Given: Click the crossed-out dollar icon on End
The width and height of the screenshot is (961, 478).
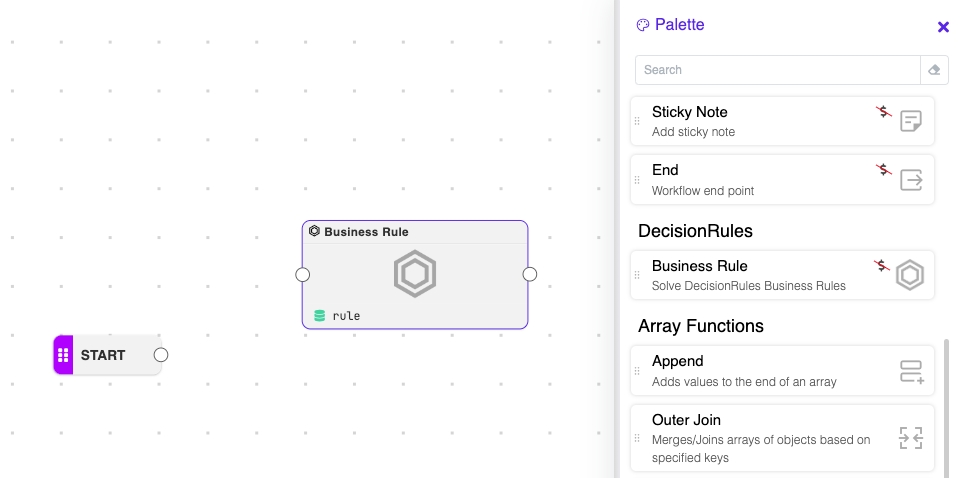Looking at the screenshot, I should pos(883,170).
